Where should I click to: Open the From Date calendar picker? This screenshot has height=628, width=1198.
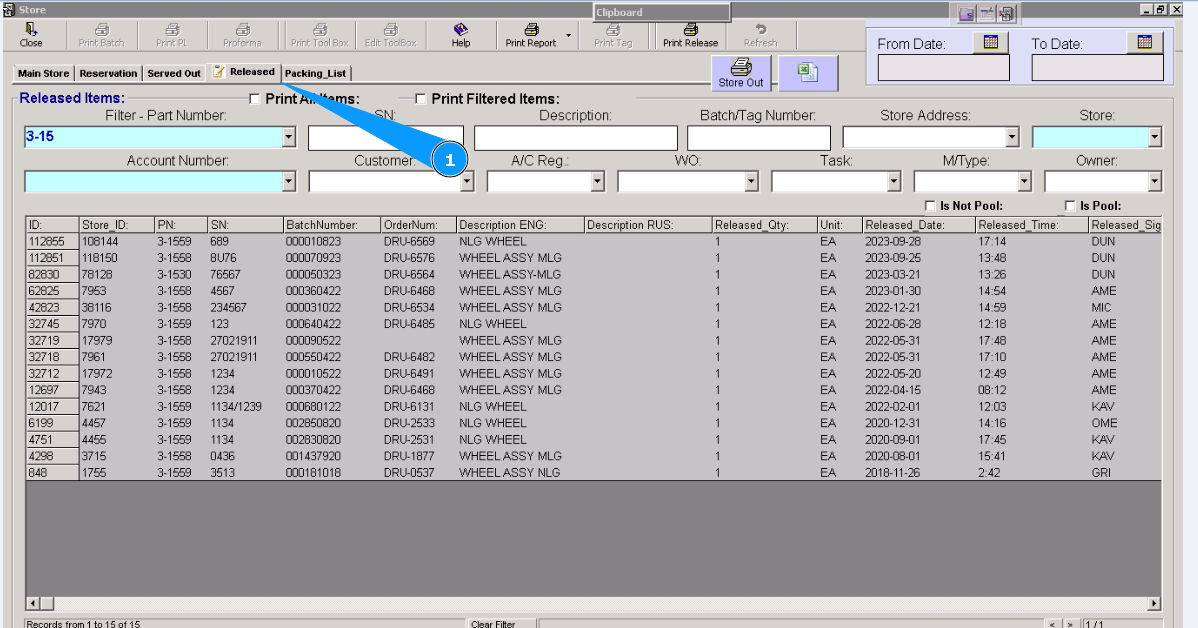[991, 42]
